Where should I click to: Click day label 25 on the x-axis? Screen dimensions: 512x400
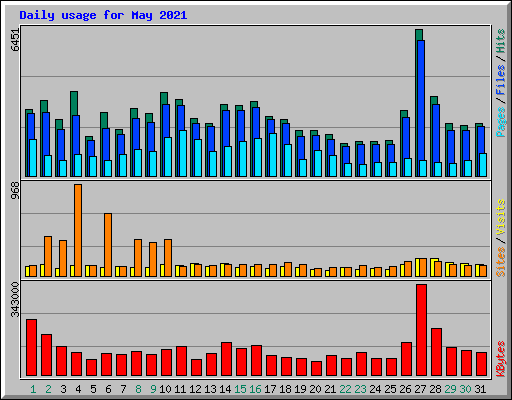[390, 389]
